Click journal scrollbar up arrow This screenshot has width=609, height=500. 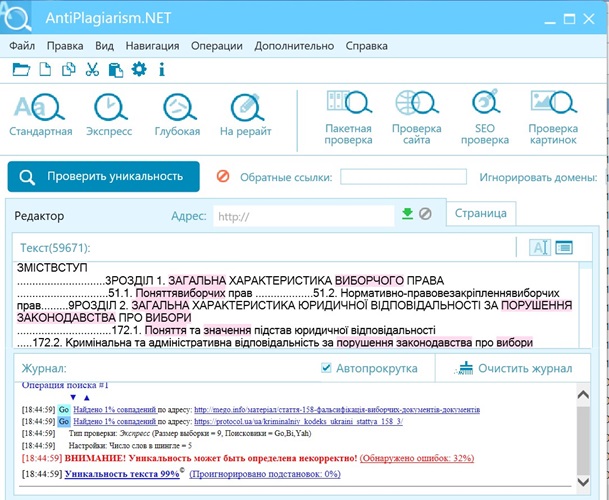click(x=583, y=395)
